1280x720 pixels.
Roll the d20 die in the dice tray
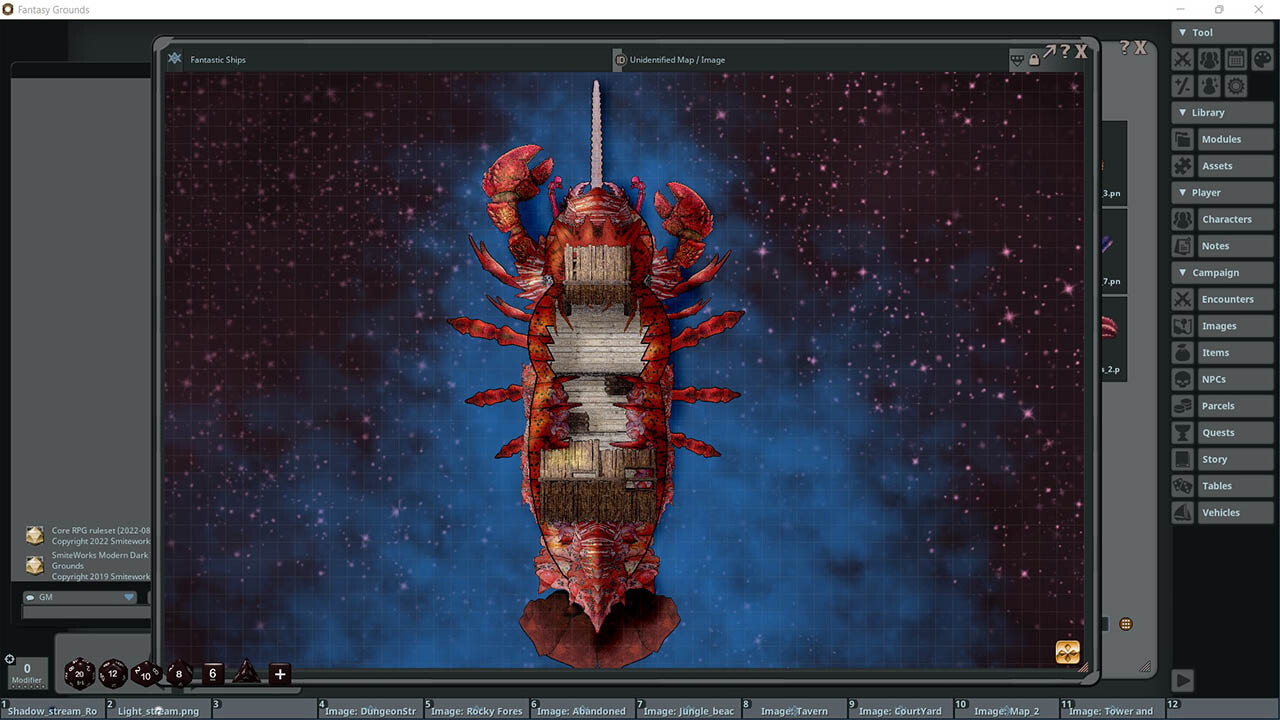[x=79, y=673]
